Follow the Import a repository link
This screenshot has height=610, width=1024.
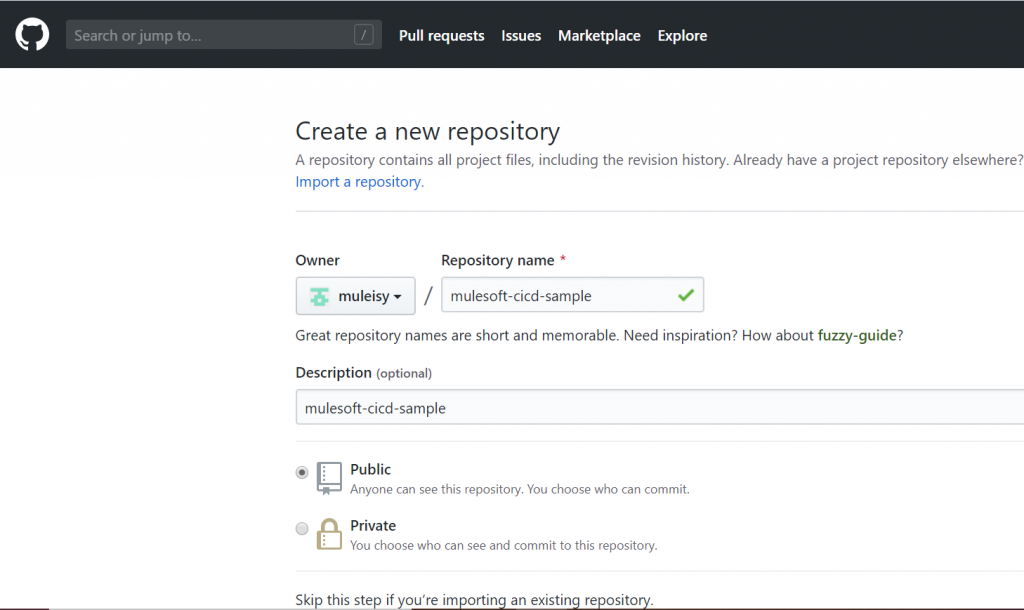pos(359,182)
